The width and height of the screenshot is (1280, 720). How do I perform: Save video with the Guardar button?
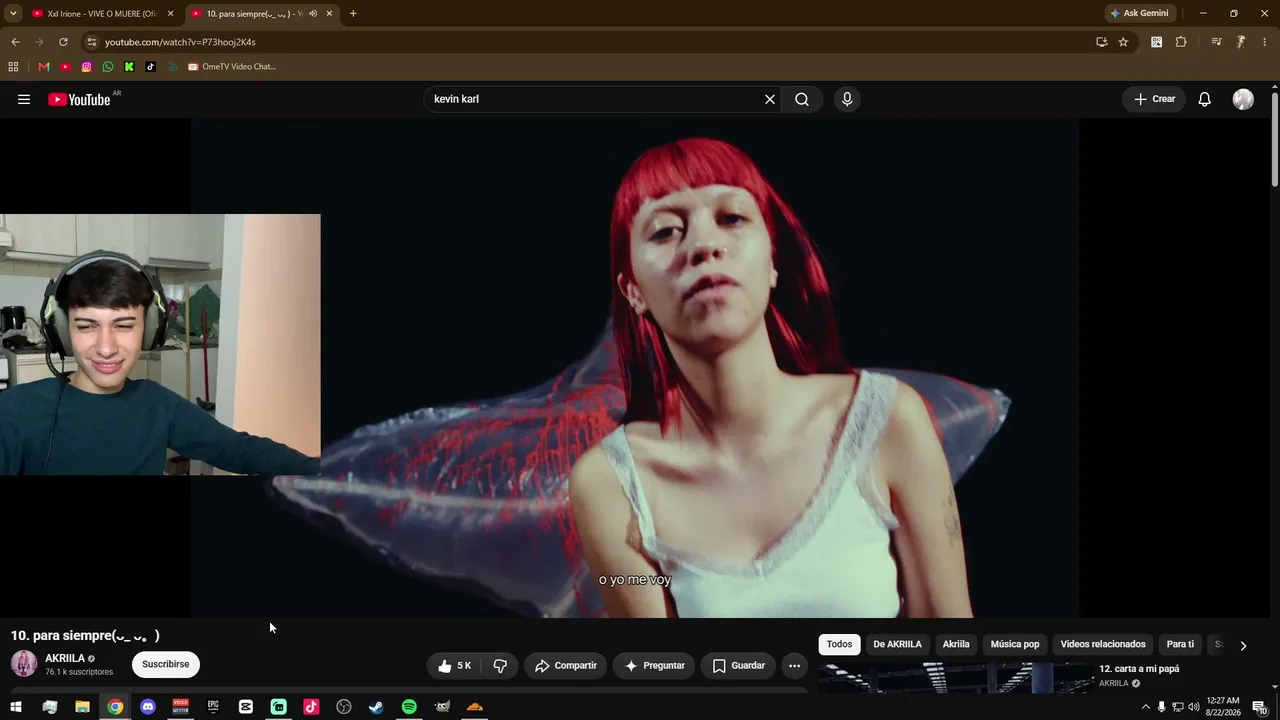(x=739, y=666)
